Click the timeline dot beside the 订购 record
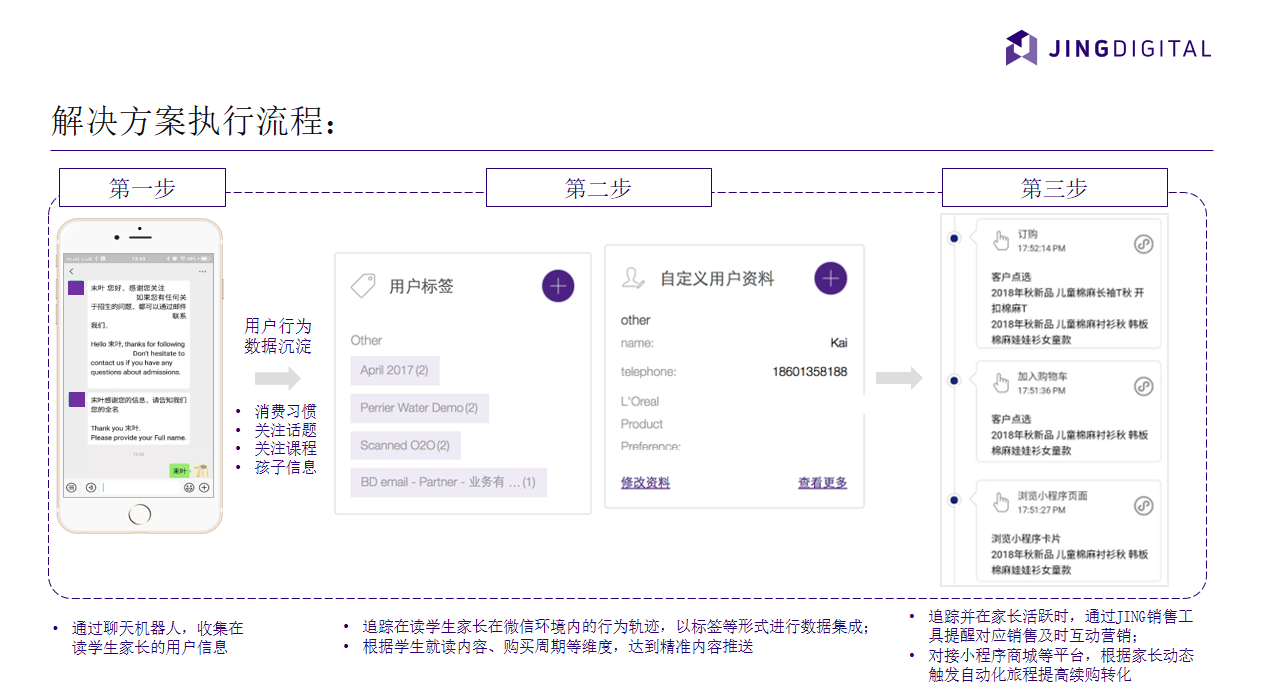Image resolution: width=1279 pixels, height=694 pixels. [x=952, y=236]
